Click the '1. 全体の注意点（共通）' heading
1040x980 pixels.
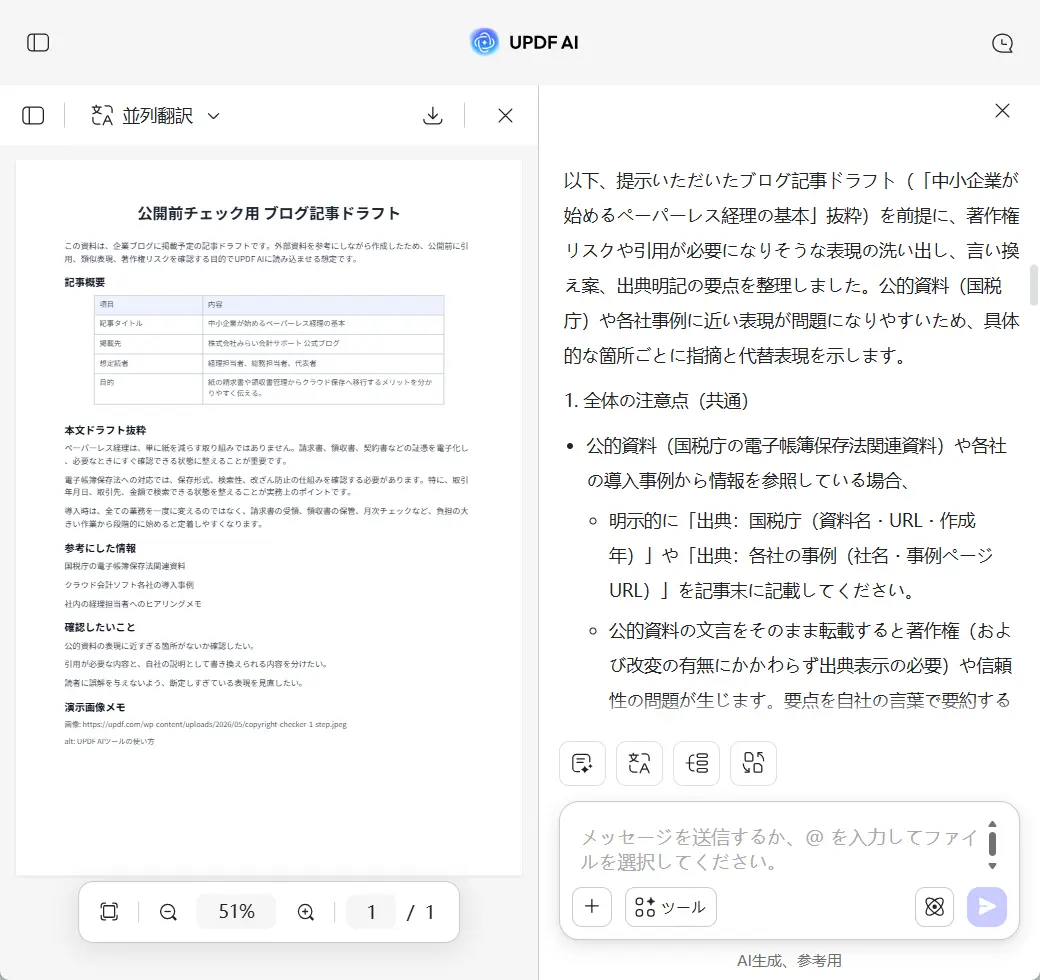[656, 400]
